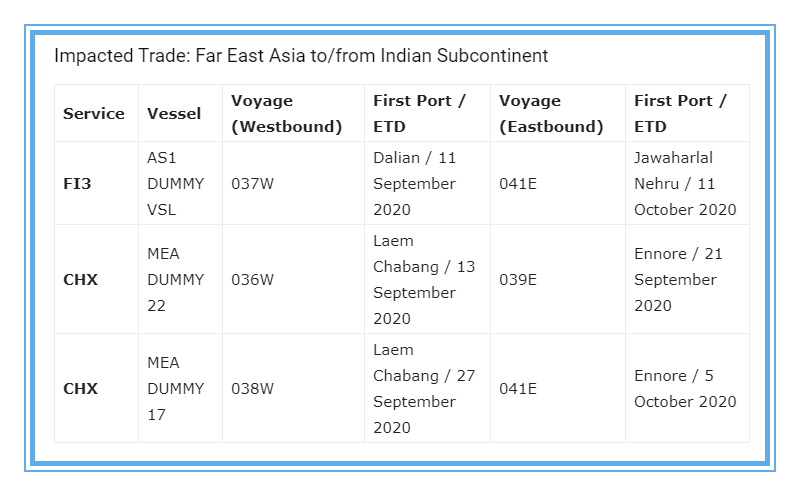Select the 'AS1 DUMMY VSL' vessel cell
The width and height of the screenshot is (800, 496).
176,184
